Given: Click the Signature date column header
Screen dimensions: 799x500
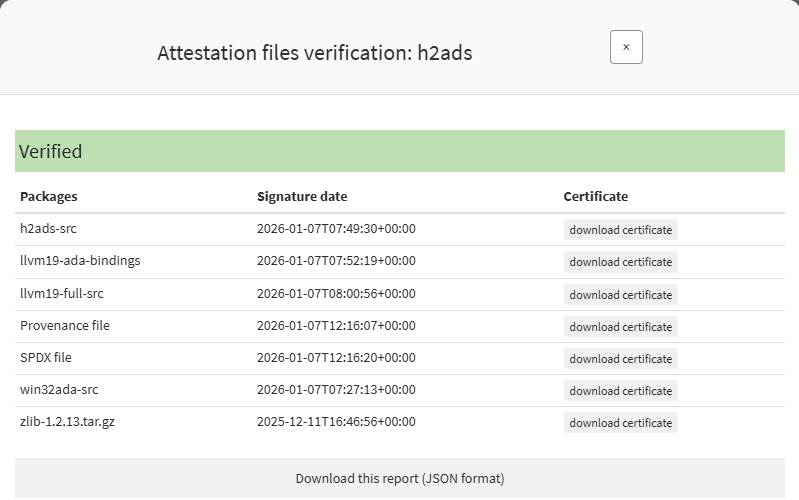Looking at the screenshot, I should point(302,197).
